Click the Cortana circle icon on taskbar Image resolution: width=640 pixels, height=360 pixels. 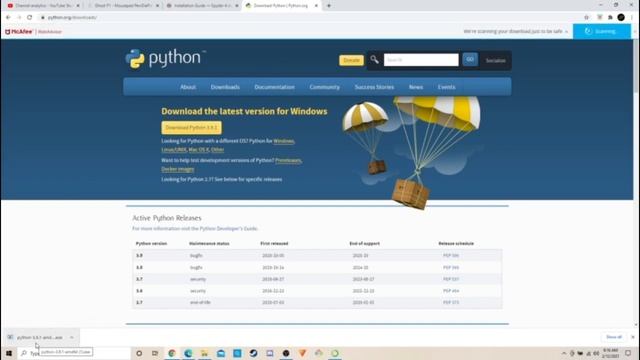pos(139,353)
